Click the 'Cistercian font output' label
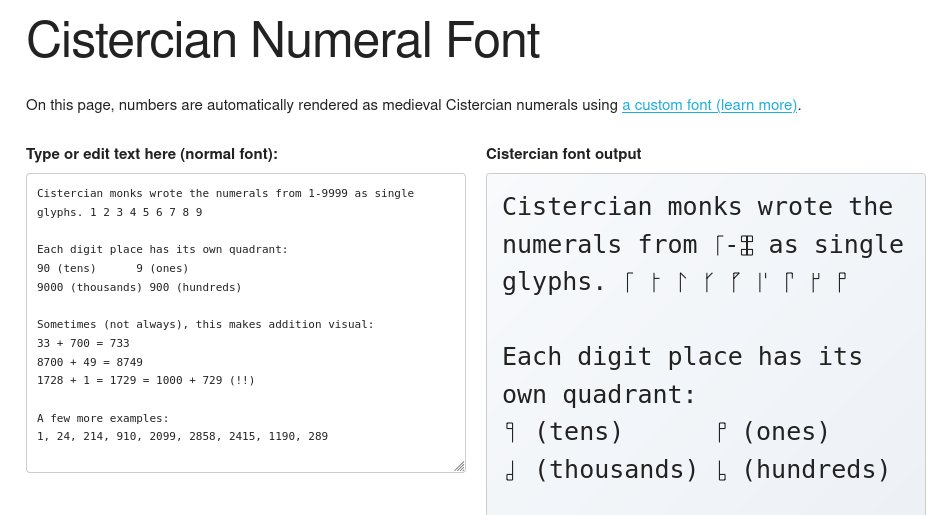This screenshot has width=951, height=515. pyautogui.click(x=563, y=154)
